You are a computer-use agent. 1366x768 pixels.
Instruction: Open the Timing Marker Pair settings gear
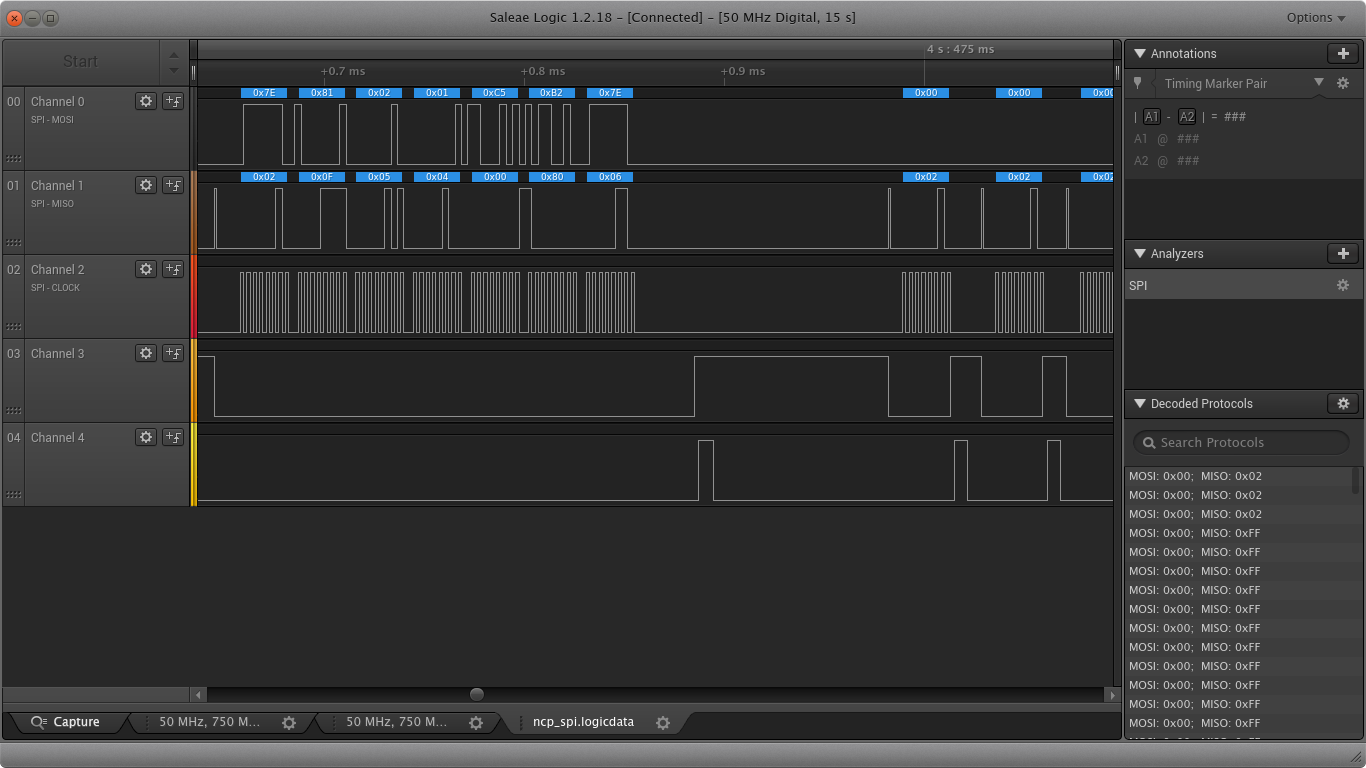point(1343,84)
